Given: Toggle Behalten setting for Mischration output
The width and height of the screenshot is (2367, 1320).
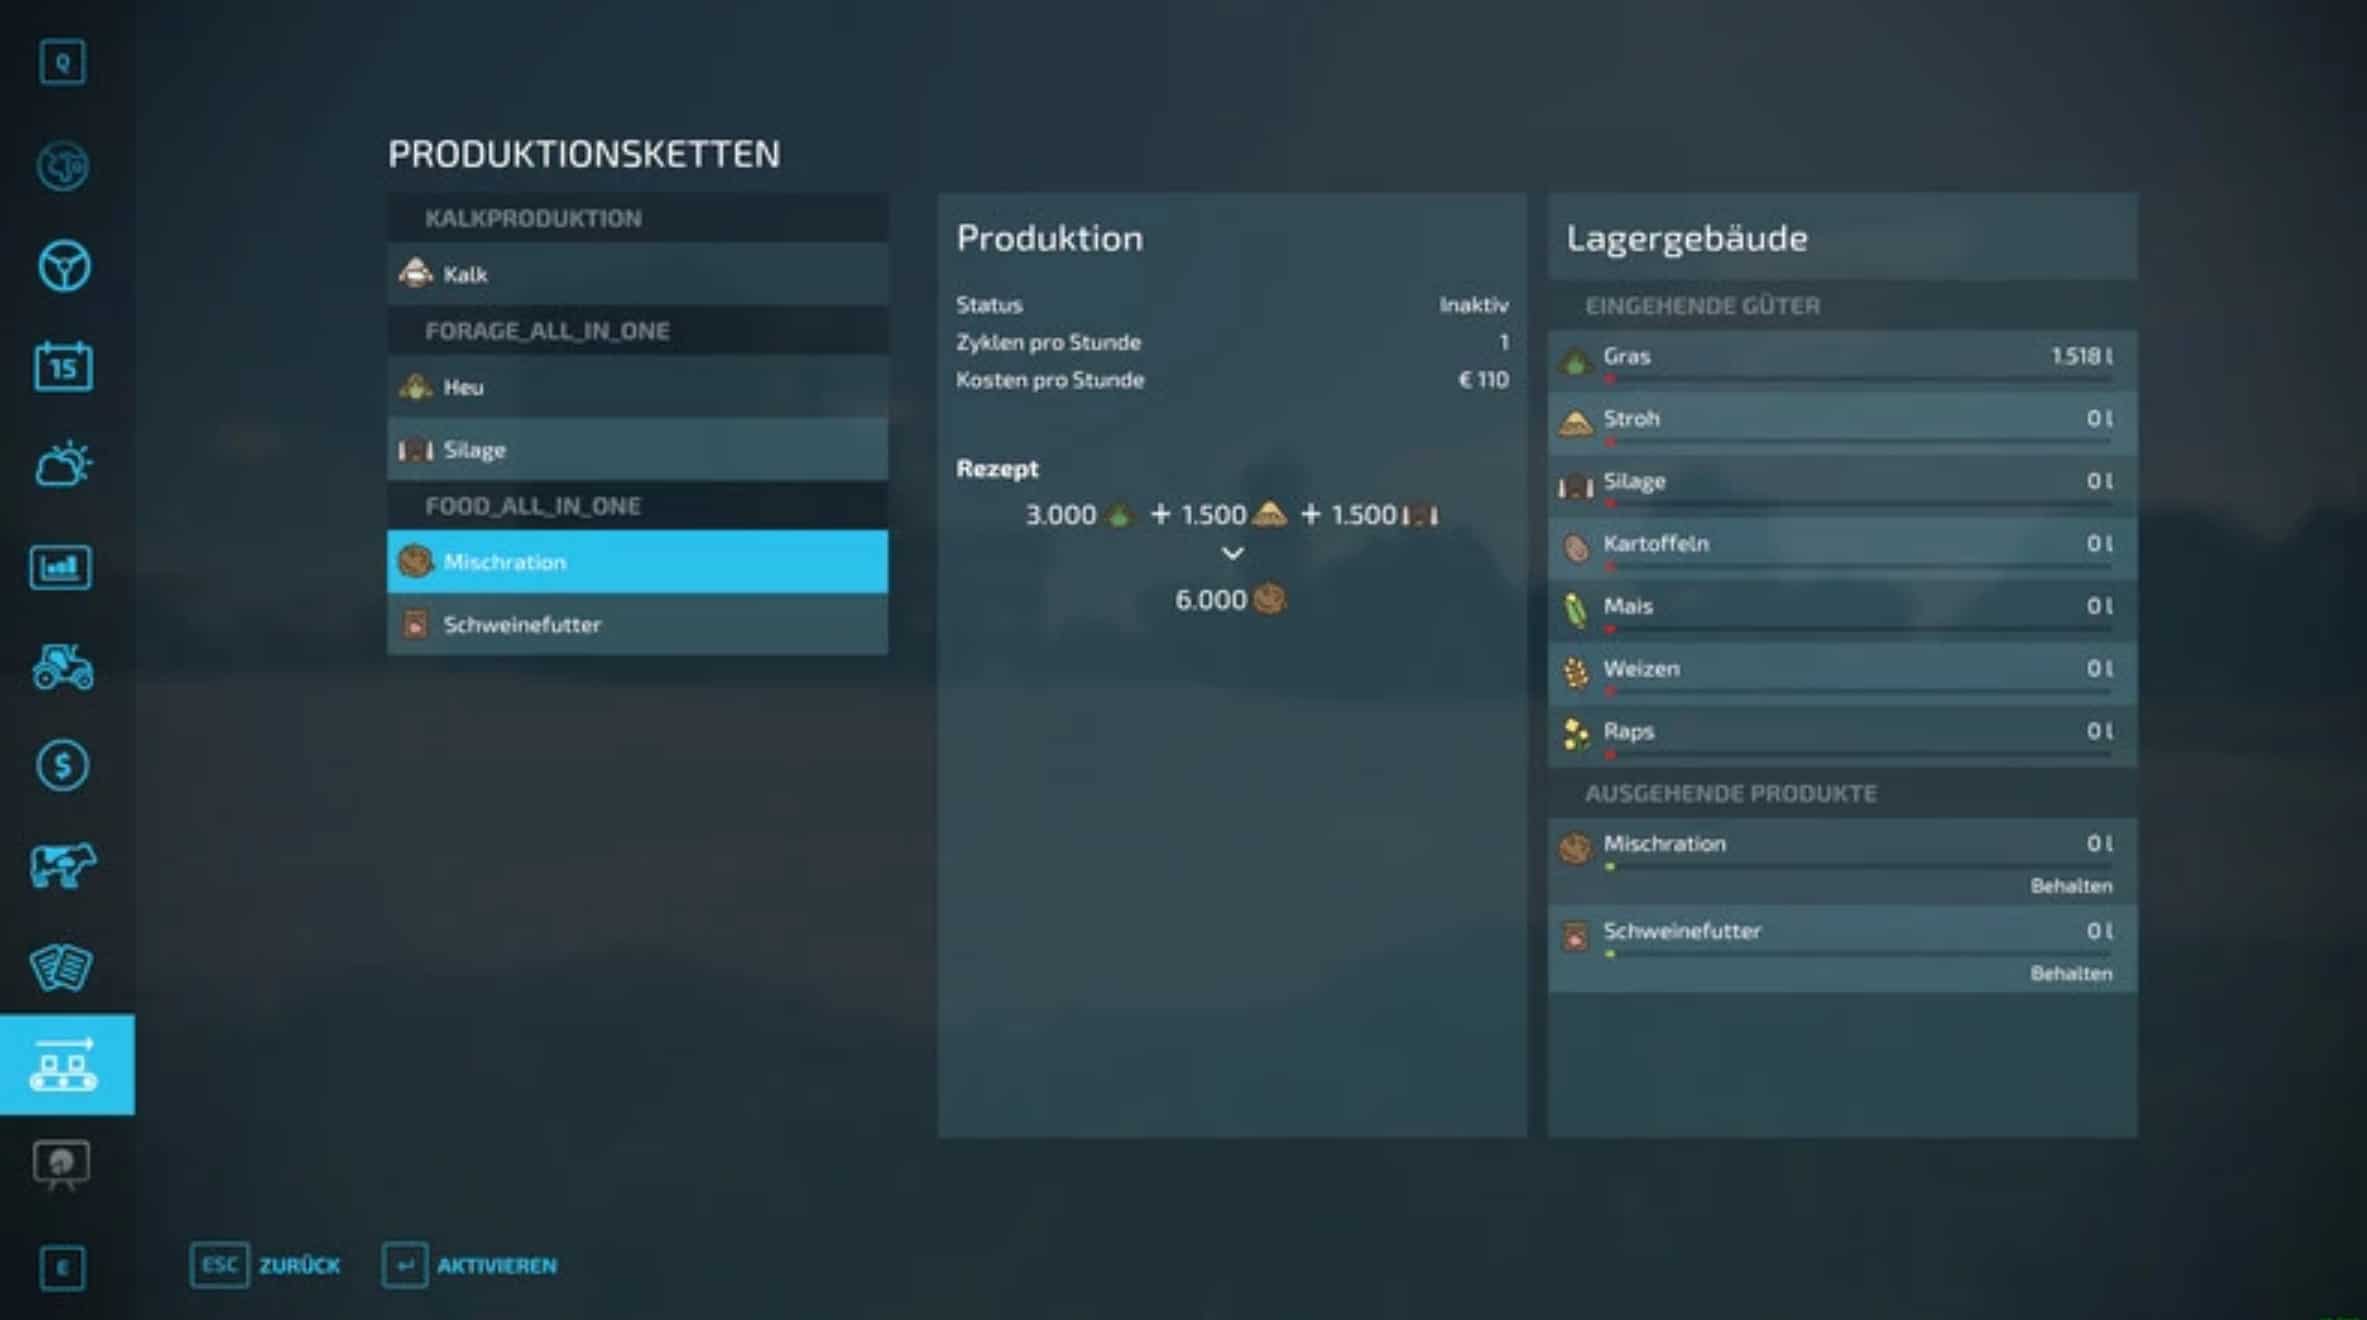Looking at the screenshot, I should (x=2070, y=886).
